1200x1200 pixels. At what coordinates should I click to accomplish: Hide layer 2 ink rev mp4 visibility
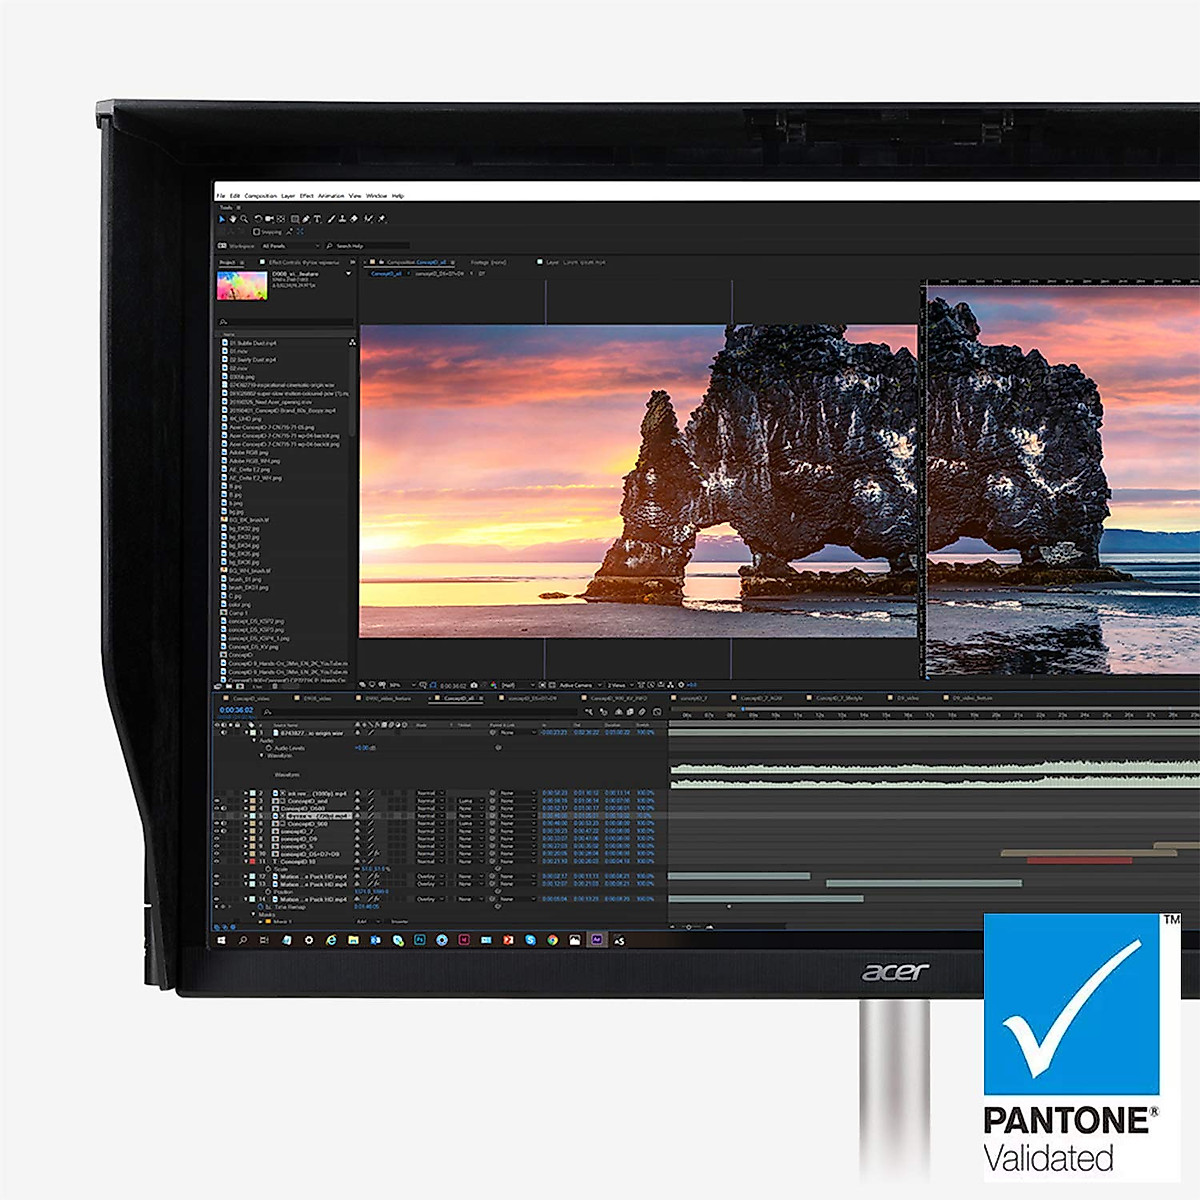tap(217, 791)
